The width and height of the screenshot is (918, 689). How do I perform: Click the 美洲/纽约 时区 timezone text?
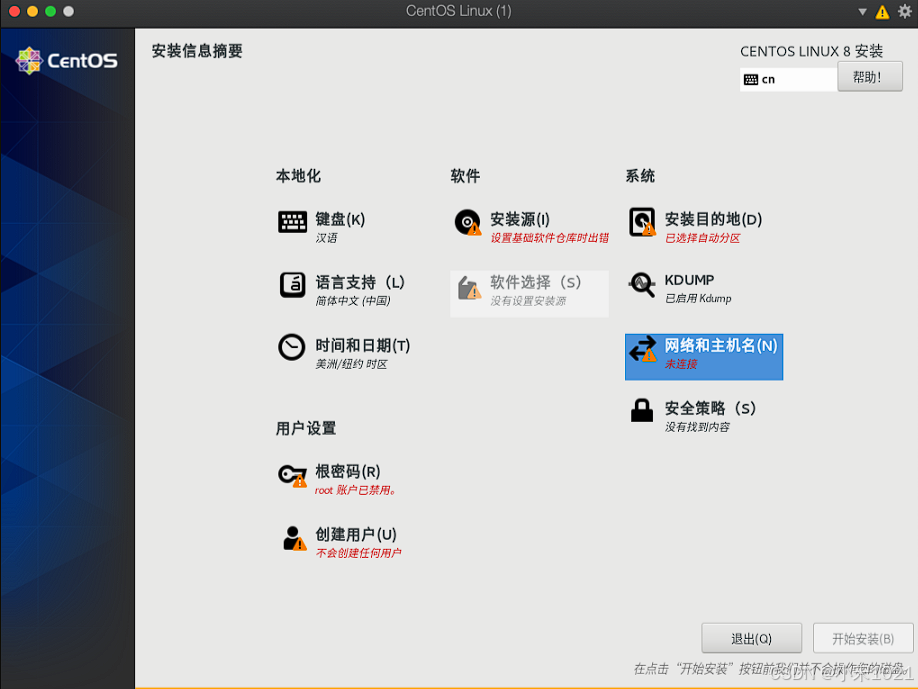coord(351,364)
